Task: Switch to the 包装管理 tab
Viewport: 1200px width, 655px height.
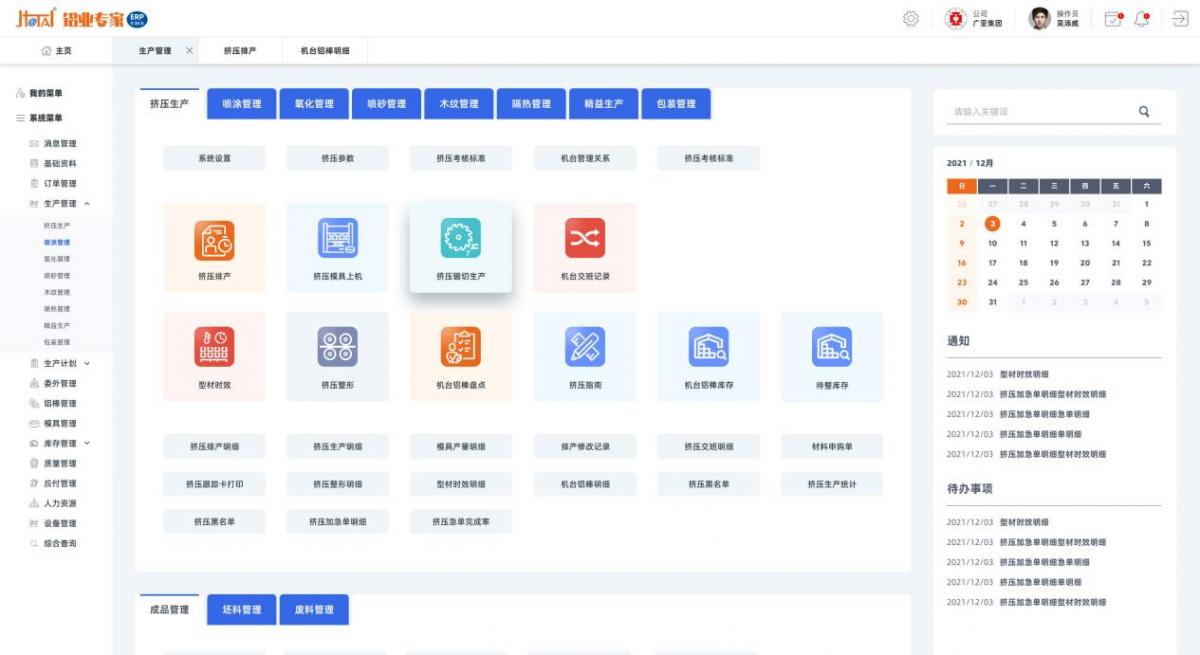Action: [676, 104]
